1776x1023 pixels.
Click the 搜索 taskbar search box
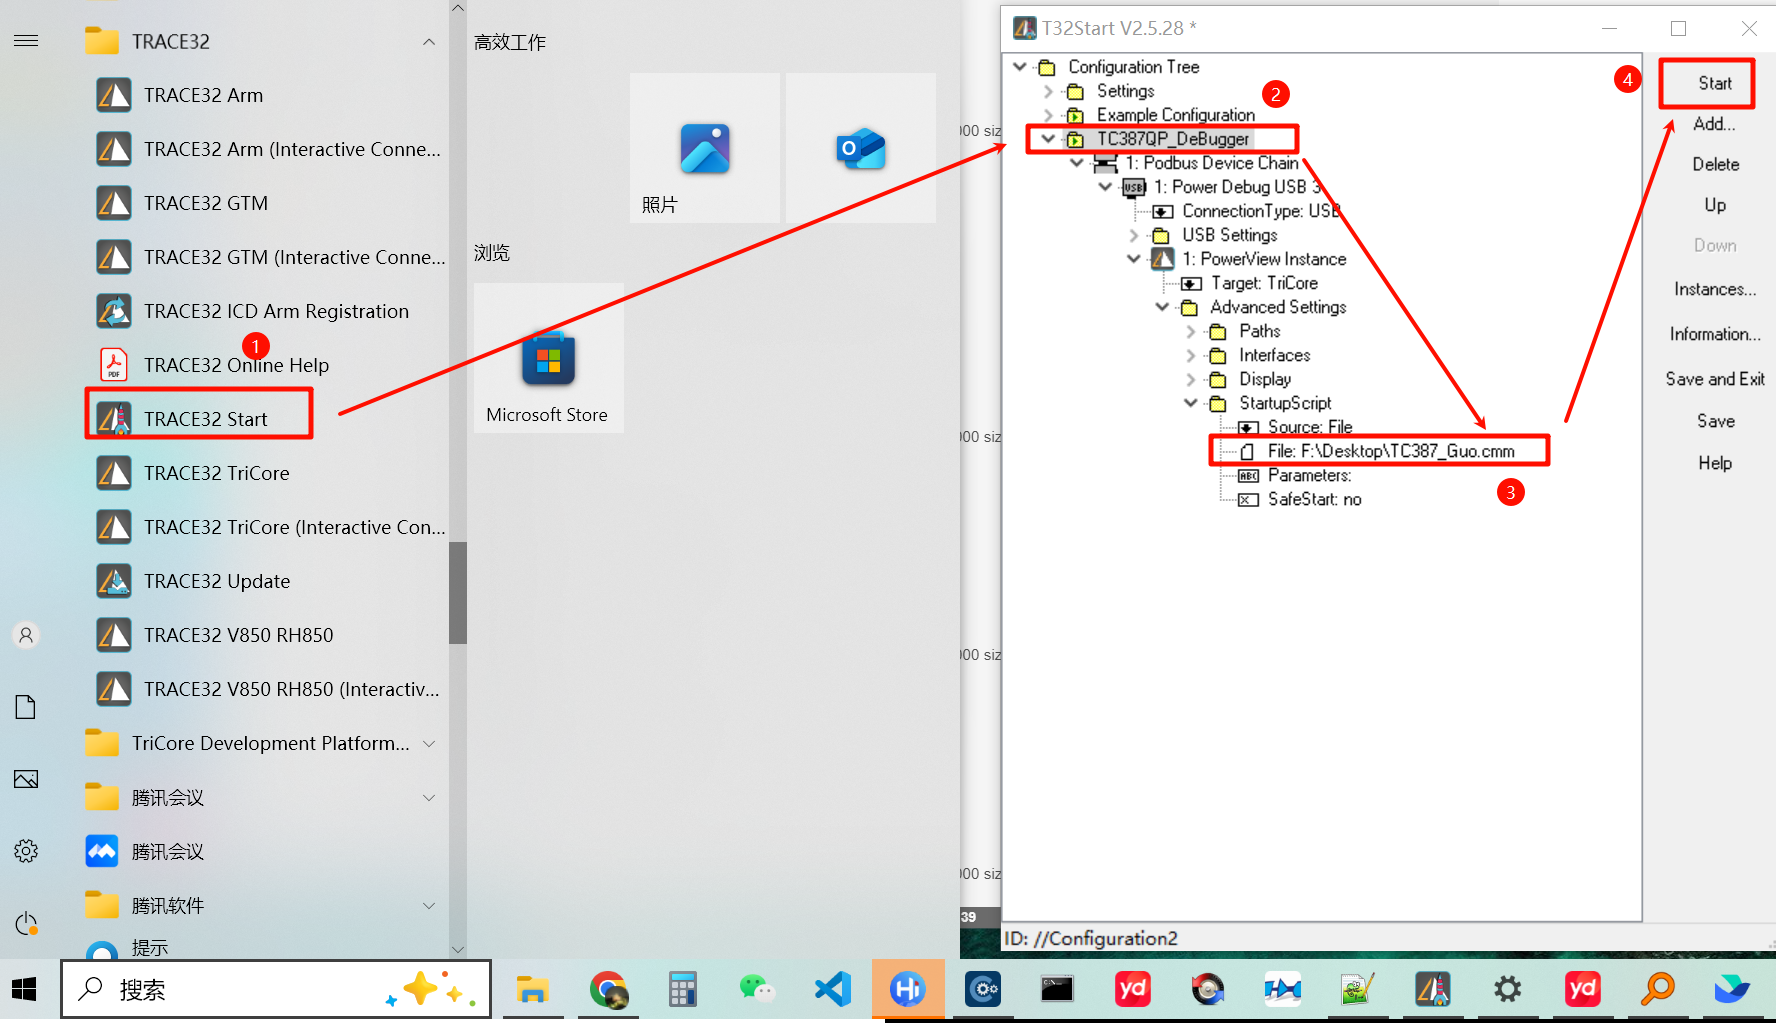point(276,990)
